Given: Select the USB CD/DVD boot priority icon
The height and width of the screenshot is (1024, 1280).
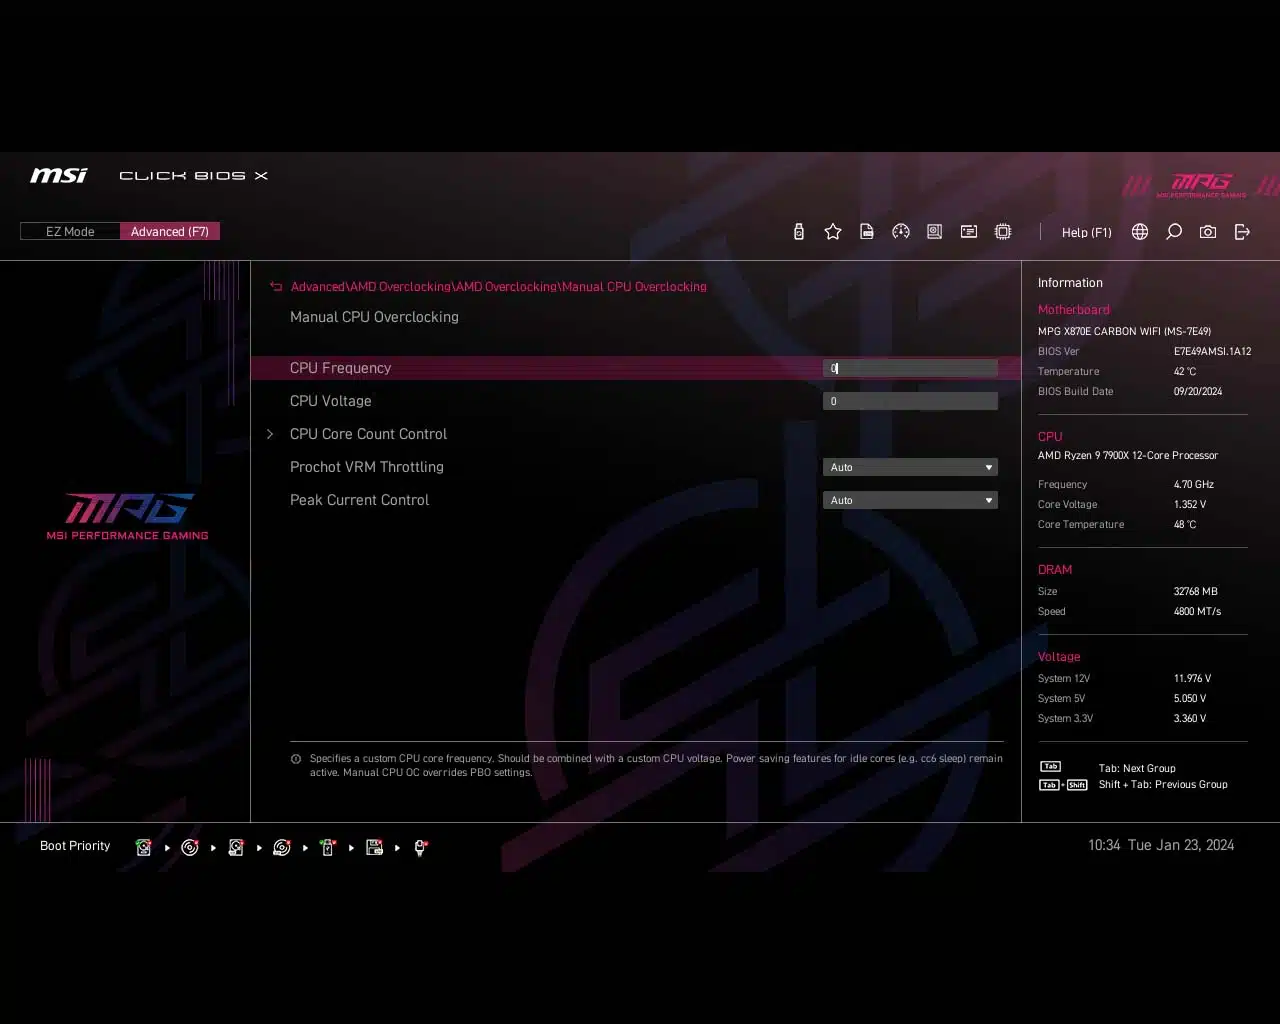Looking at the screenshot, I should point(282,848).
